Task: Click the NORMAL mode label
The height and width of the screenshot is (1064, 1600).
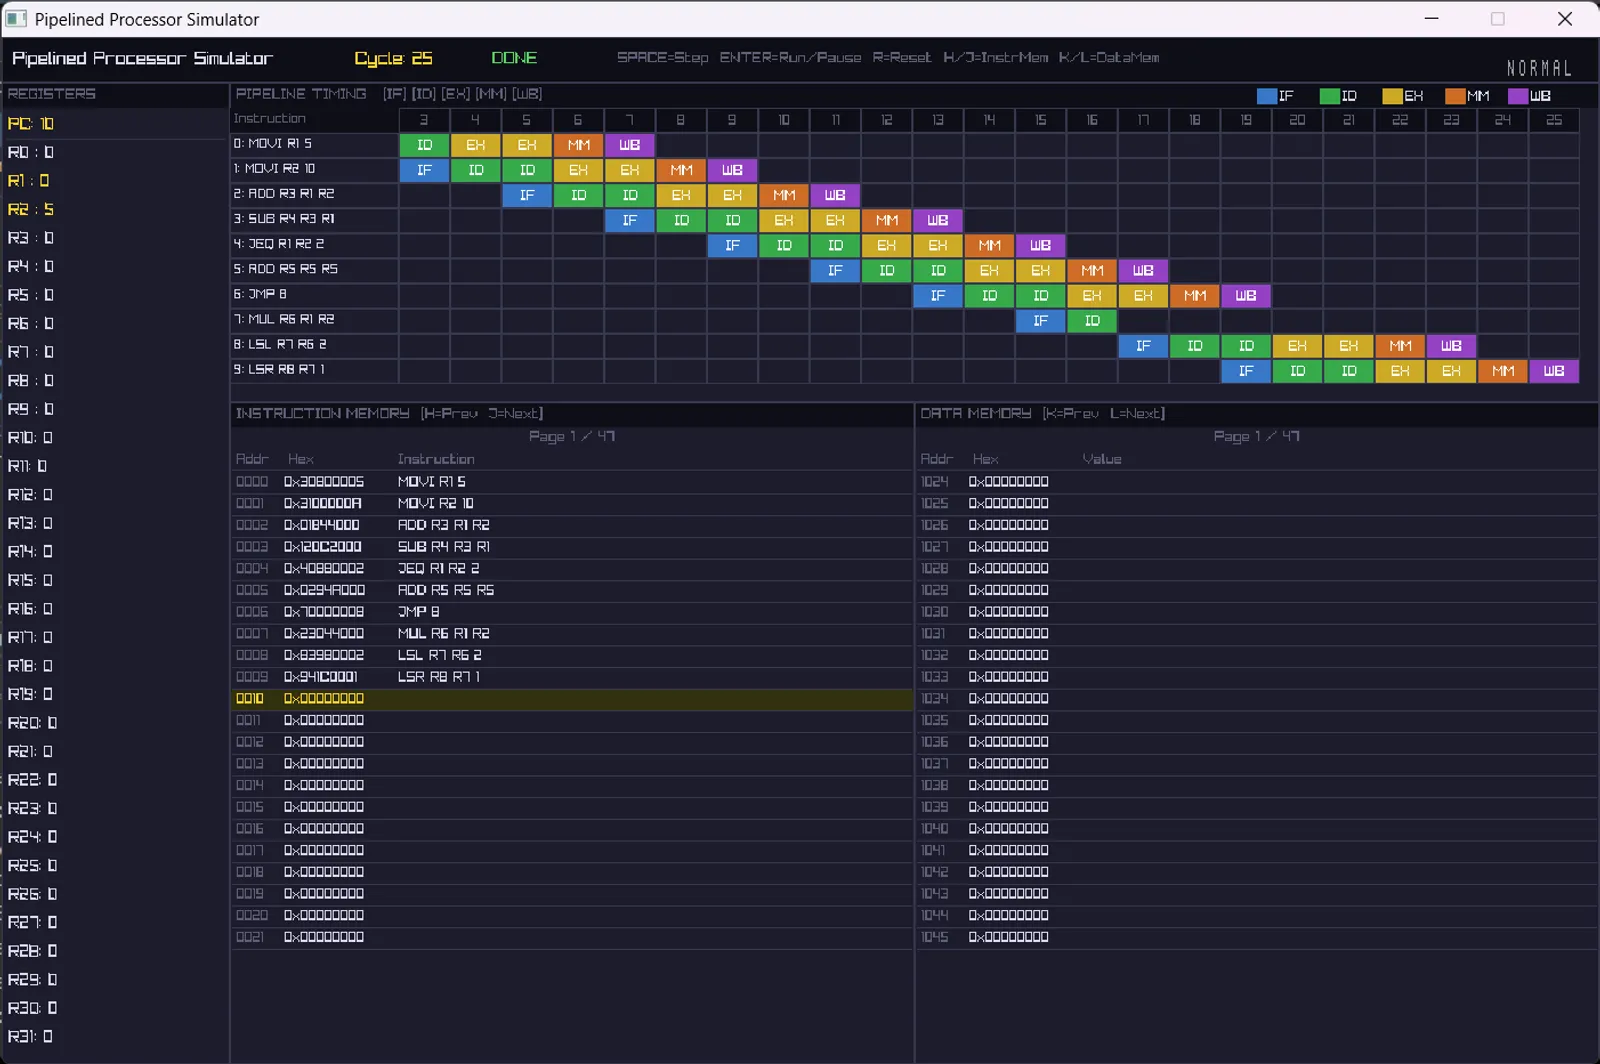Action: click(1539, 68)
